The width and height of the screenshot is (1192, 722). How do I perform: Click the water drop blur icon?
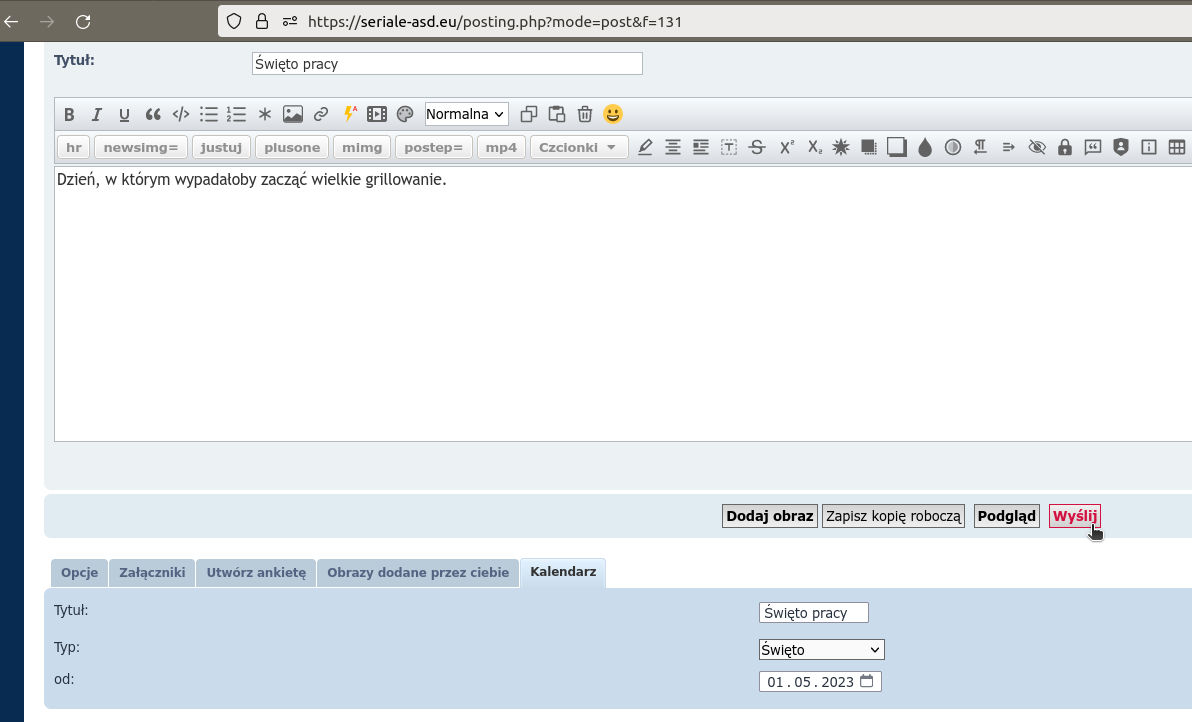click(925, 147)
